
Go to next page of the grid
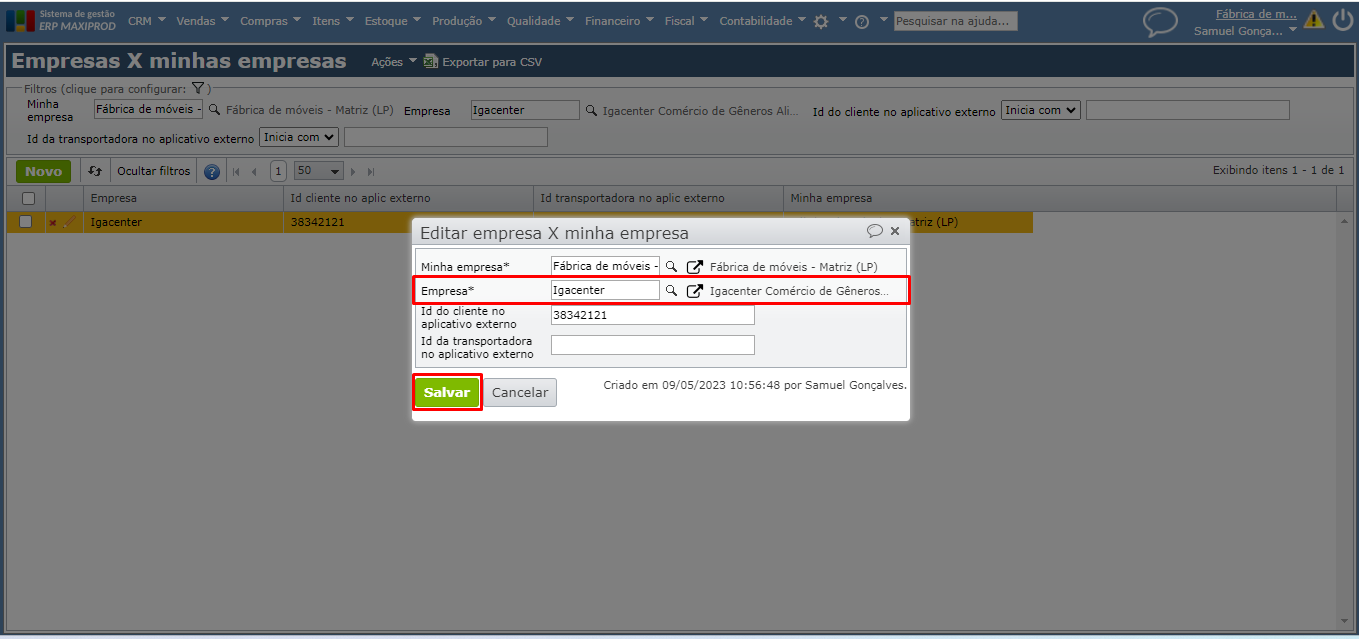pos(355,172)
